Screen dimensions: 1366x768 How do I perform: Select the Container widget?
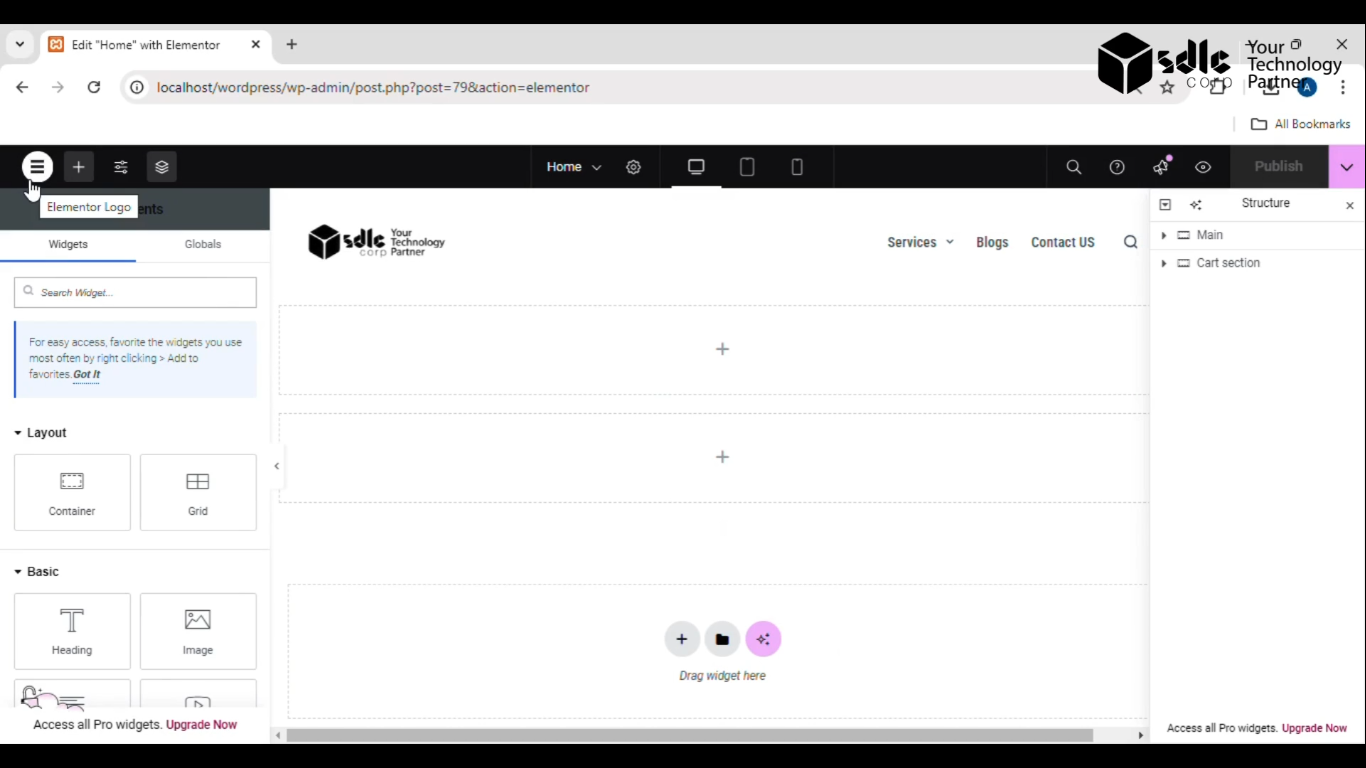pos(72,492)
